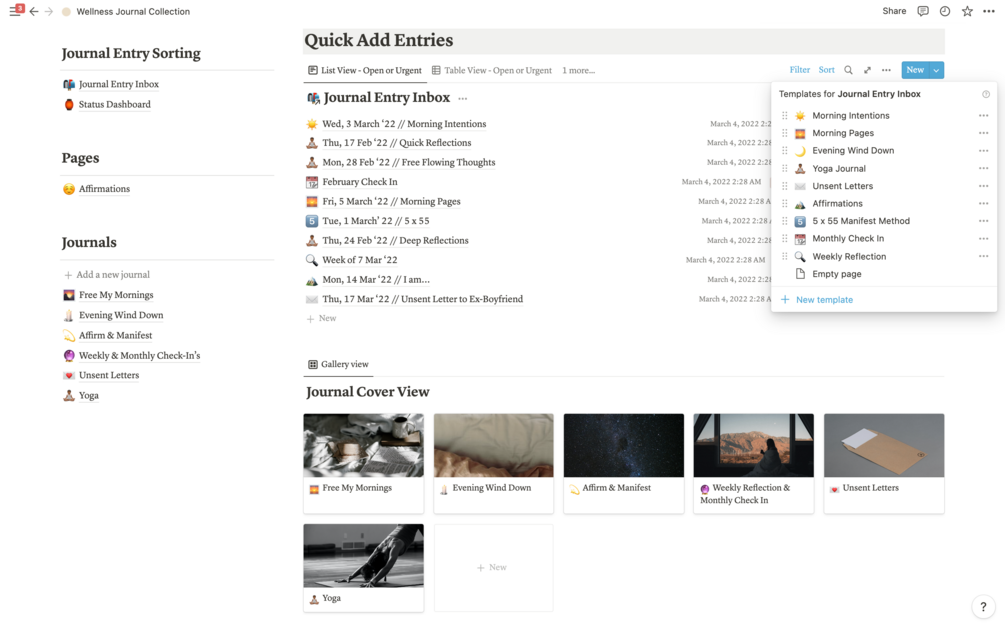Click drag handle of Weekly Reflection template
This screenshot has height=628, width=1005.
coord(785,256)
